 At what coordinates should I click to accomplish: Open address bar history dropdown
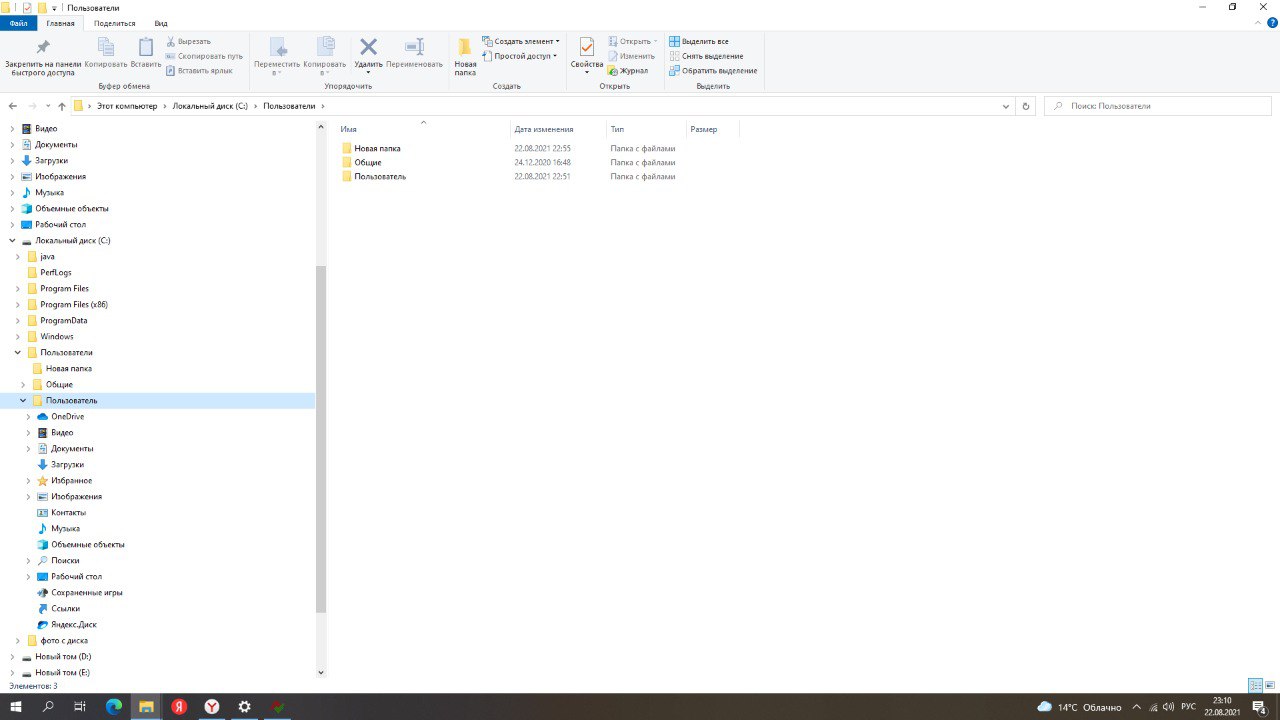click(x=1006, y=106)
